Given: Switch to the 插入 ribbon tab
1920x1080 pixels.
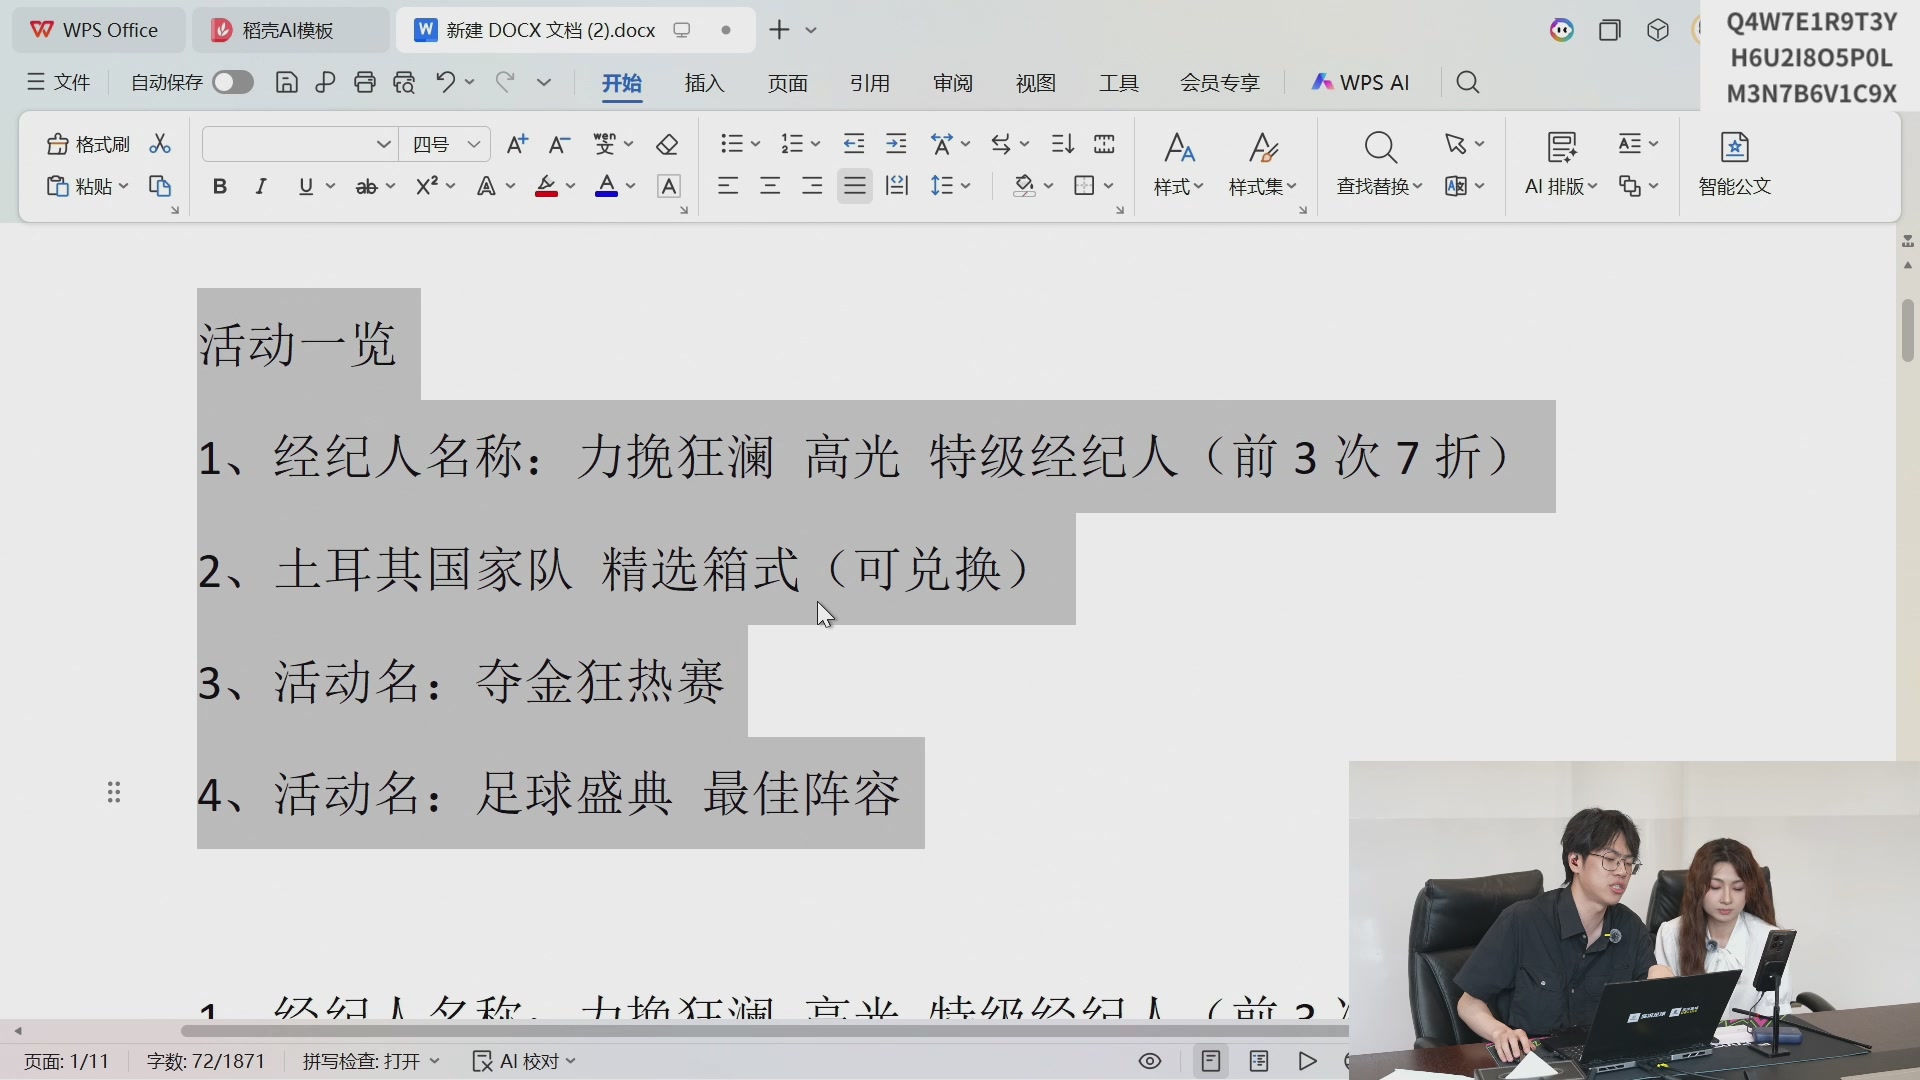Looking at the screenshot, I should click(x=704, y=83).
